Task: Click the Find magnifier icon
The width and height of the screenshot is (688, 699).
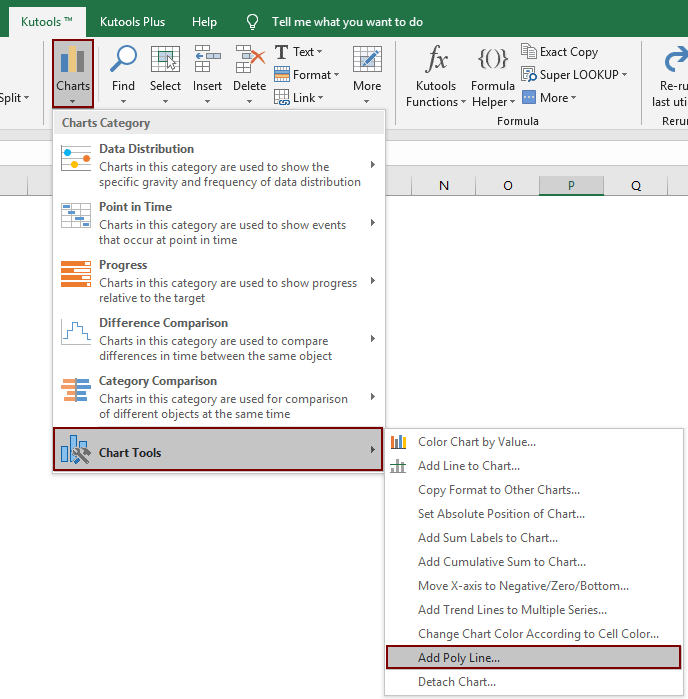Action: coord(124,58)
